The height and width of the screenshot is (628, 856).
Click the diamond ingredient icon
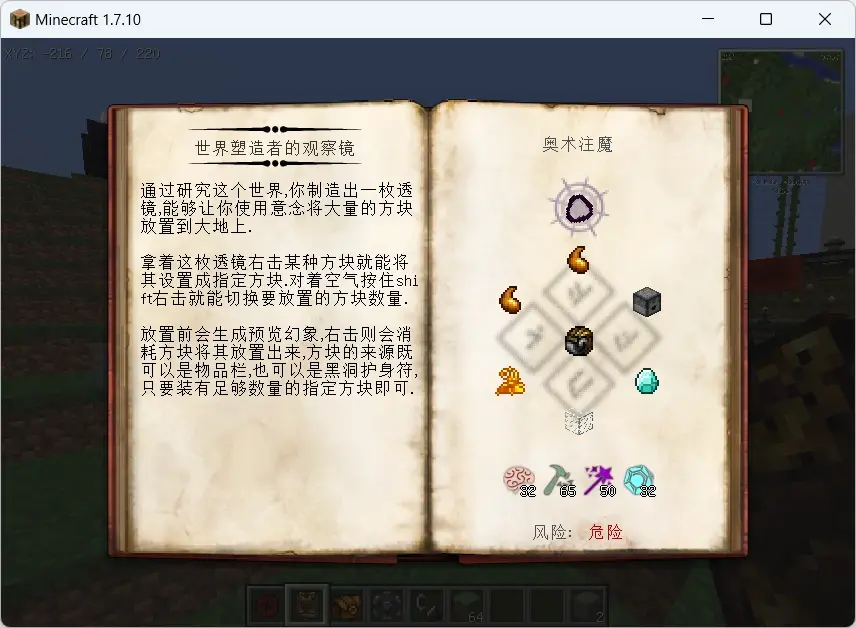(x=647, y=381)
